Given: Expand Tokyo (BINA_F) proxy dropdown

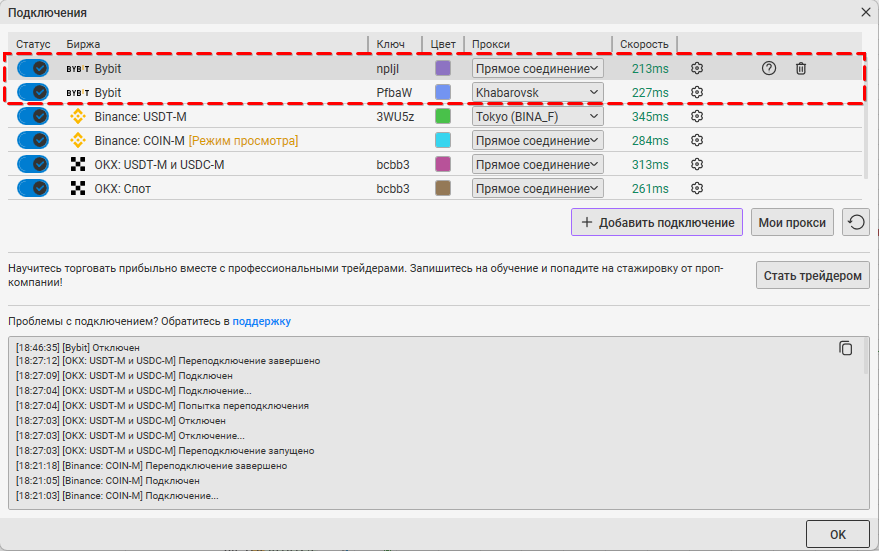Looking at the screenshot, I should [537, 116].
